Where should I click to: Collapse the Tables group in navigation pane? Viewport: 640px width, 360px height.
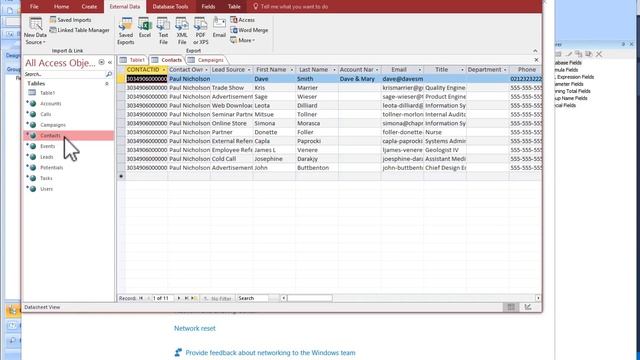pyautogui.click(x=107, y=83)
